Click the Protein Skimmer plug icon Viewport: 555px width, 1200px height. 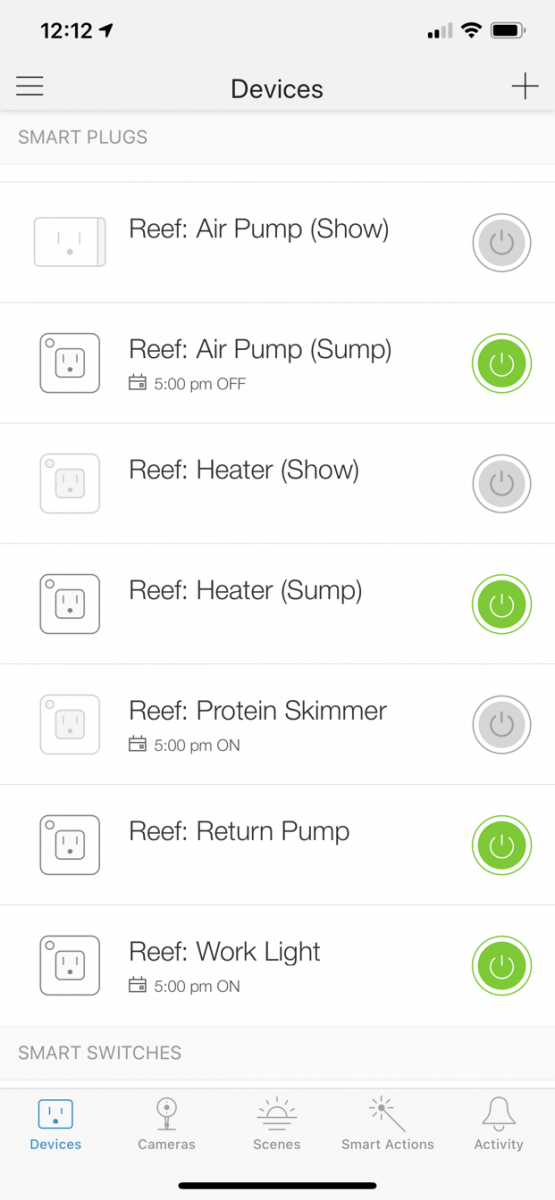[x=70, y=724]
